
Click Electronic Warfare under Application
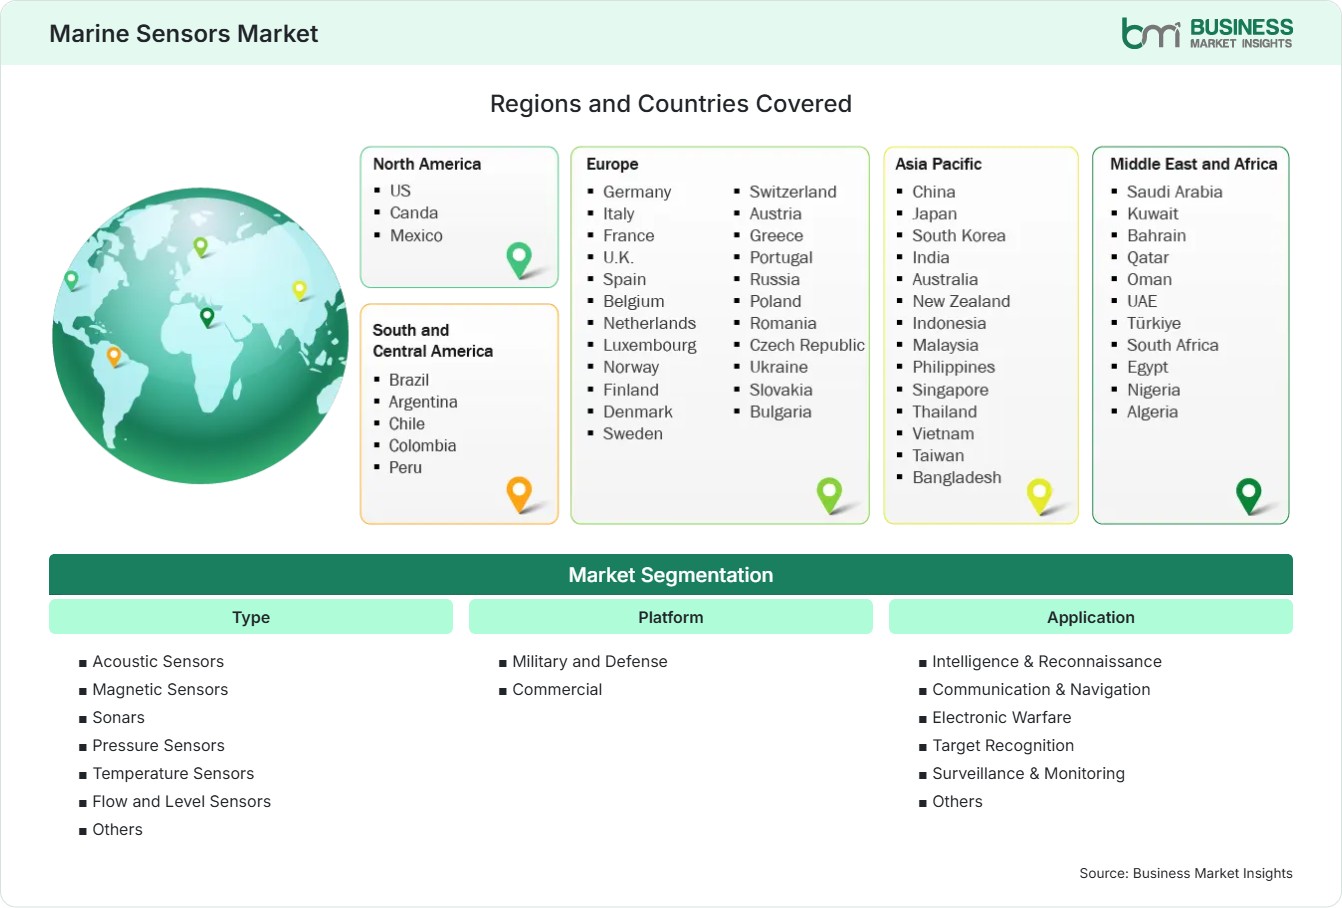[x=1001, y=718]
